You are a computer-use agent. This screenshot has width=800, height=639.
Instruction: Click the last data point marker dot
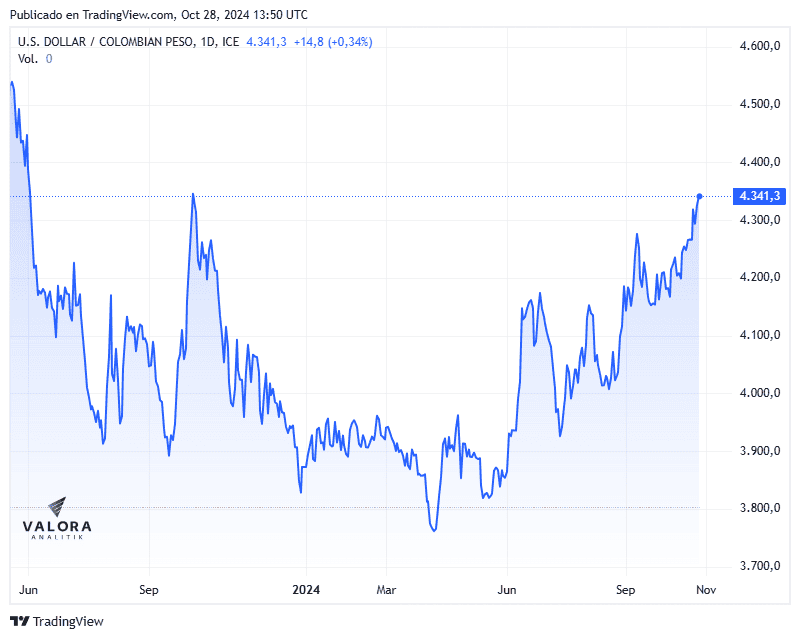699,196
